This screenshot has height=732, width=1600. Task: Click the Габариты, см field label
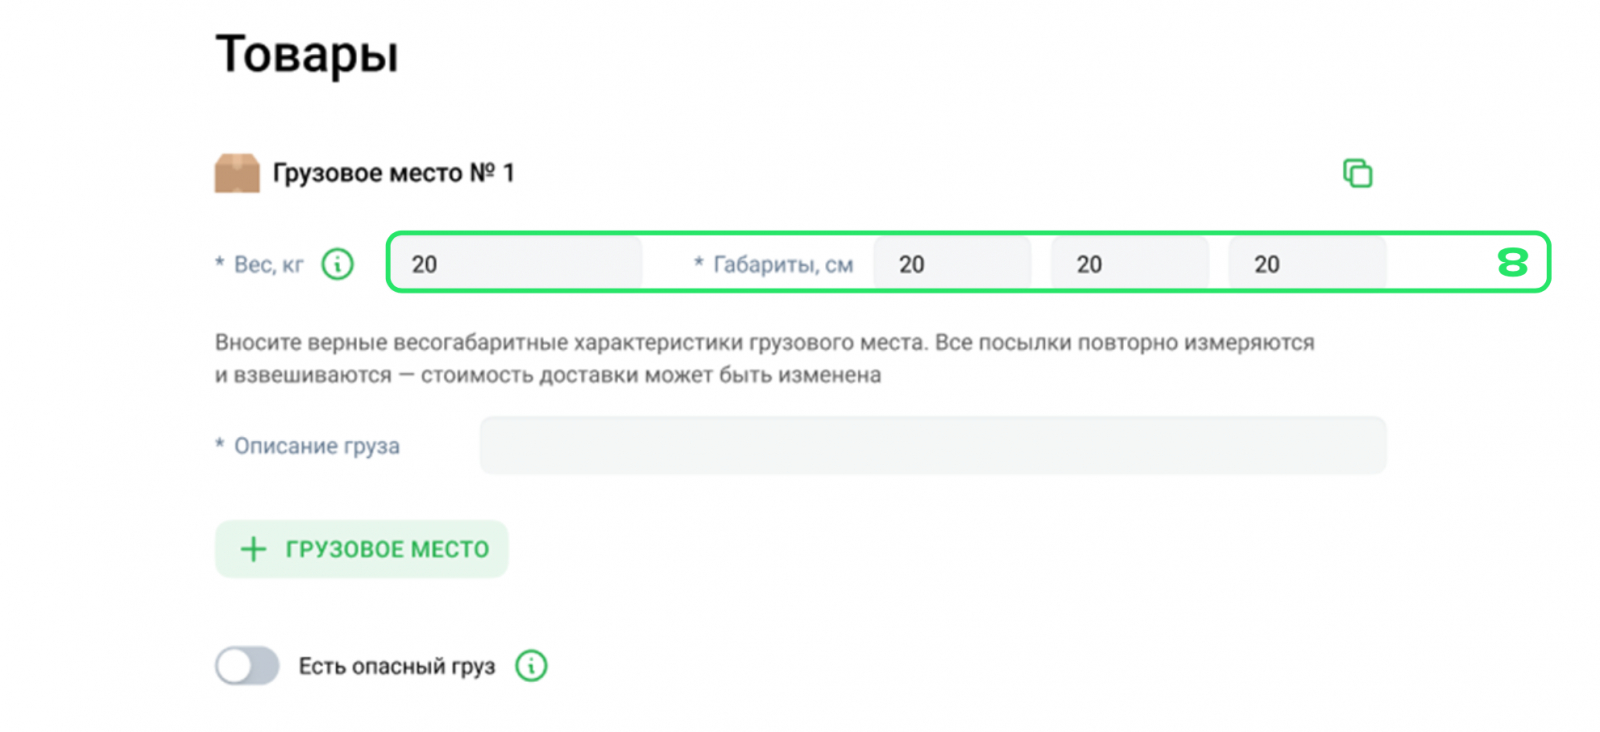click(x=782, y=264)
